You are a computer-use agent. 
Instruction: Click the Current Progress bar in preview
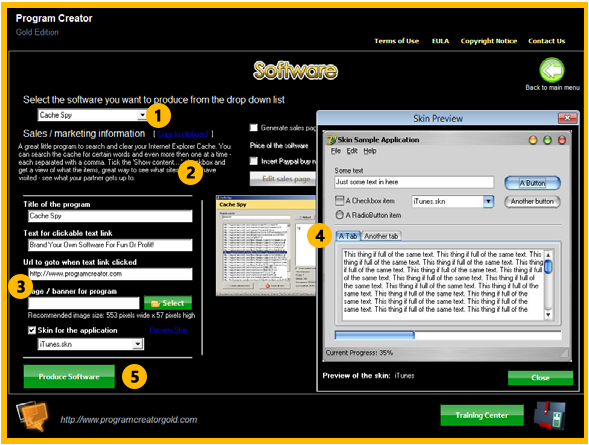click(448, 335)
